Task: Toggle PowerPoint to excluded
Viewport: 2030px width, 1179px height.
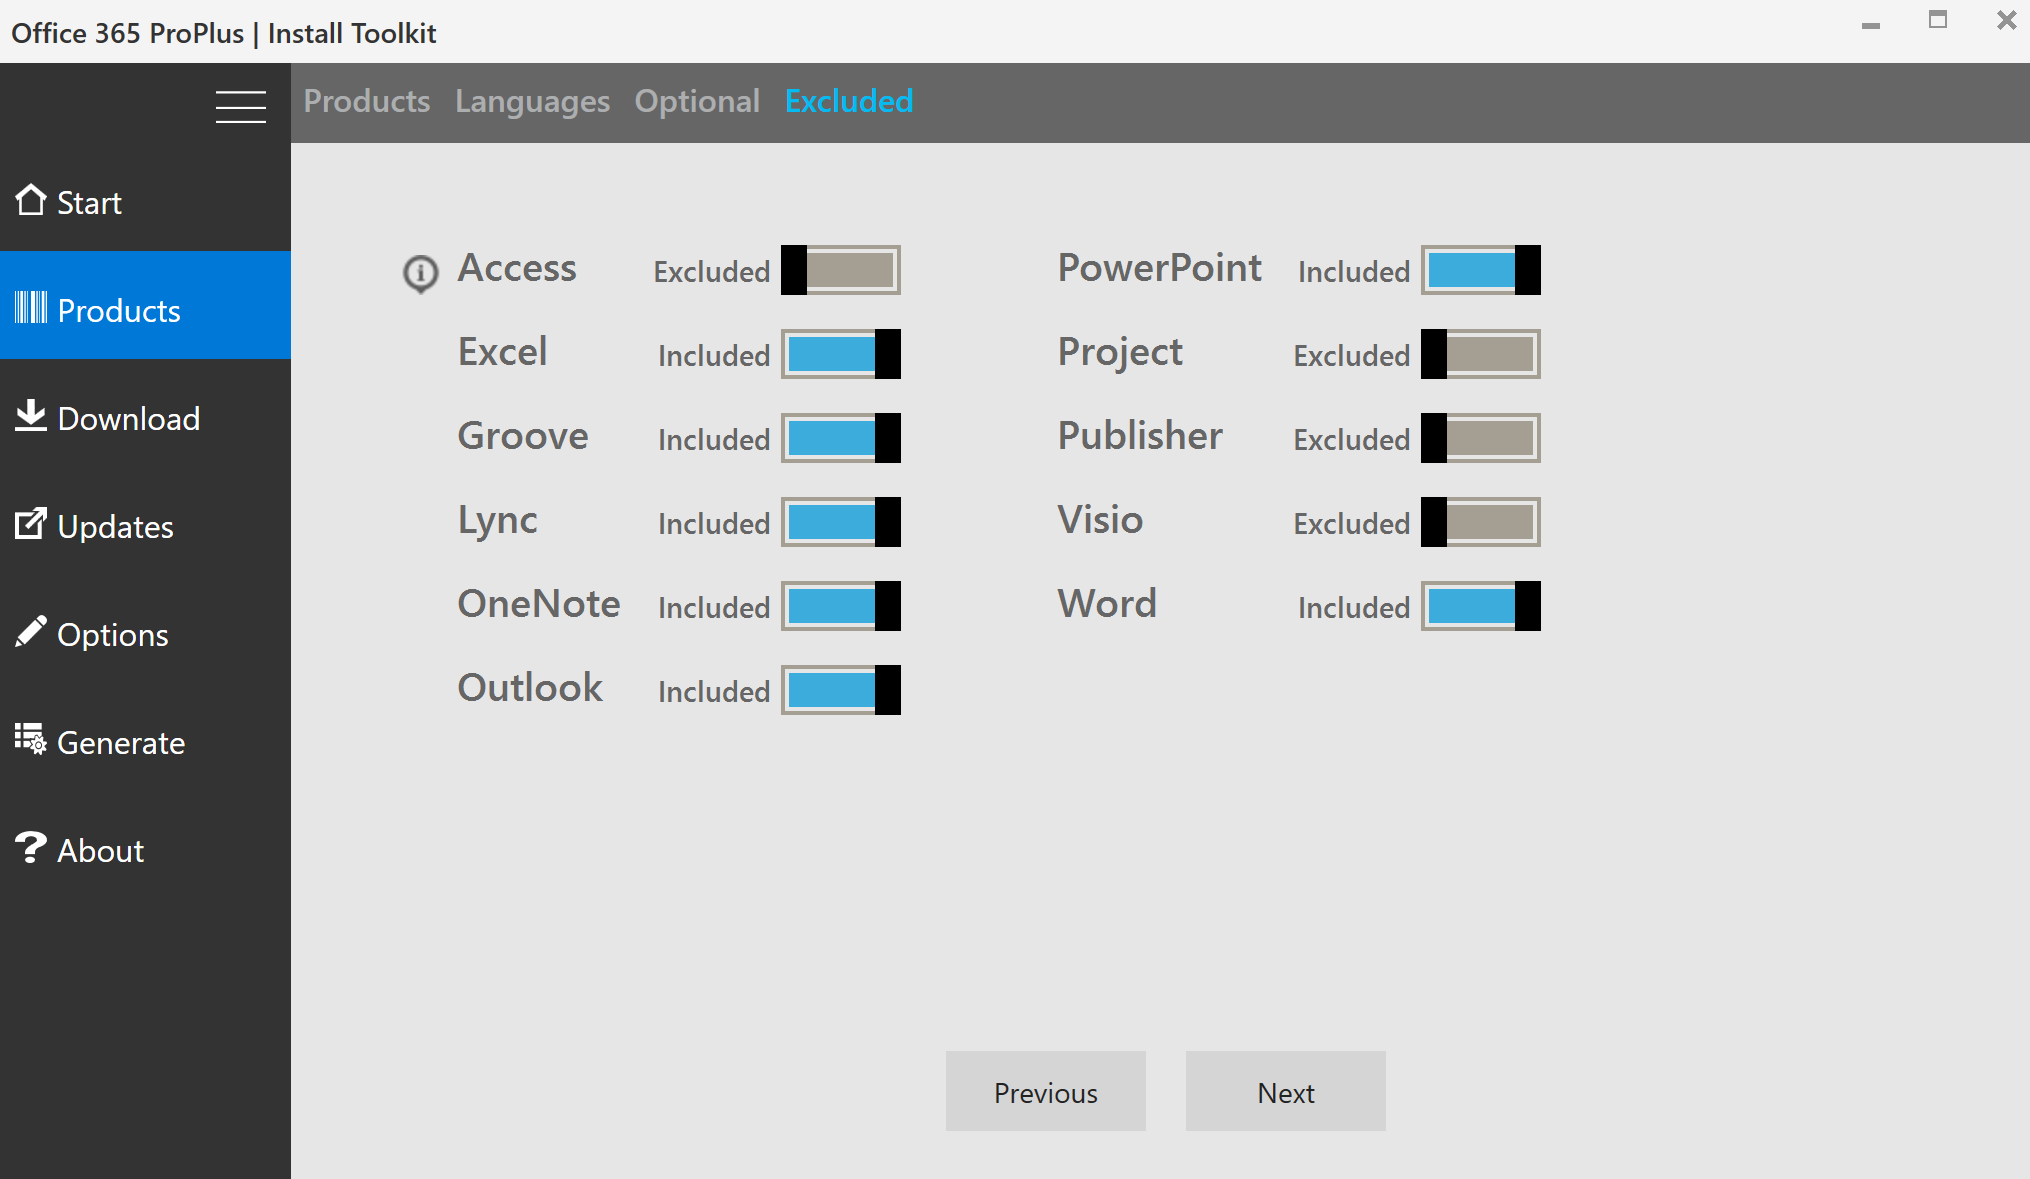Action: [1480, 270]
